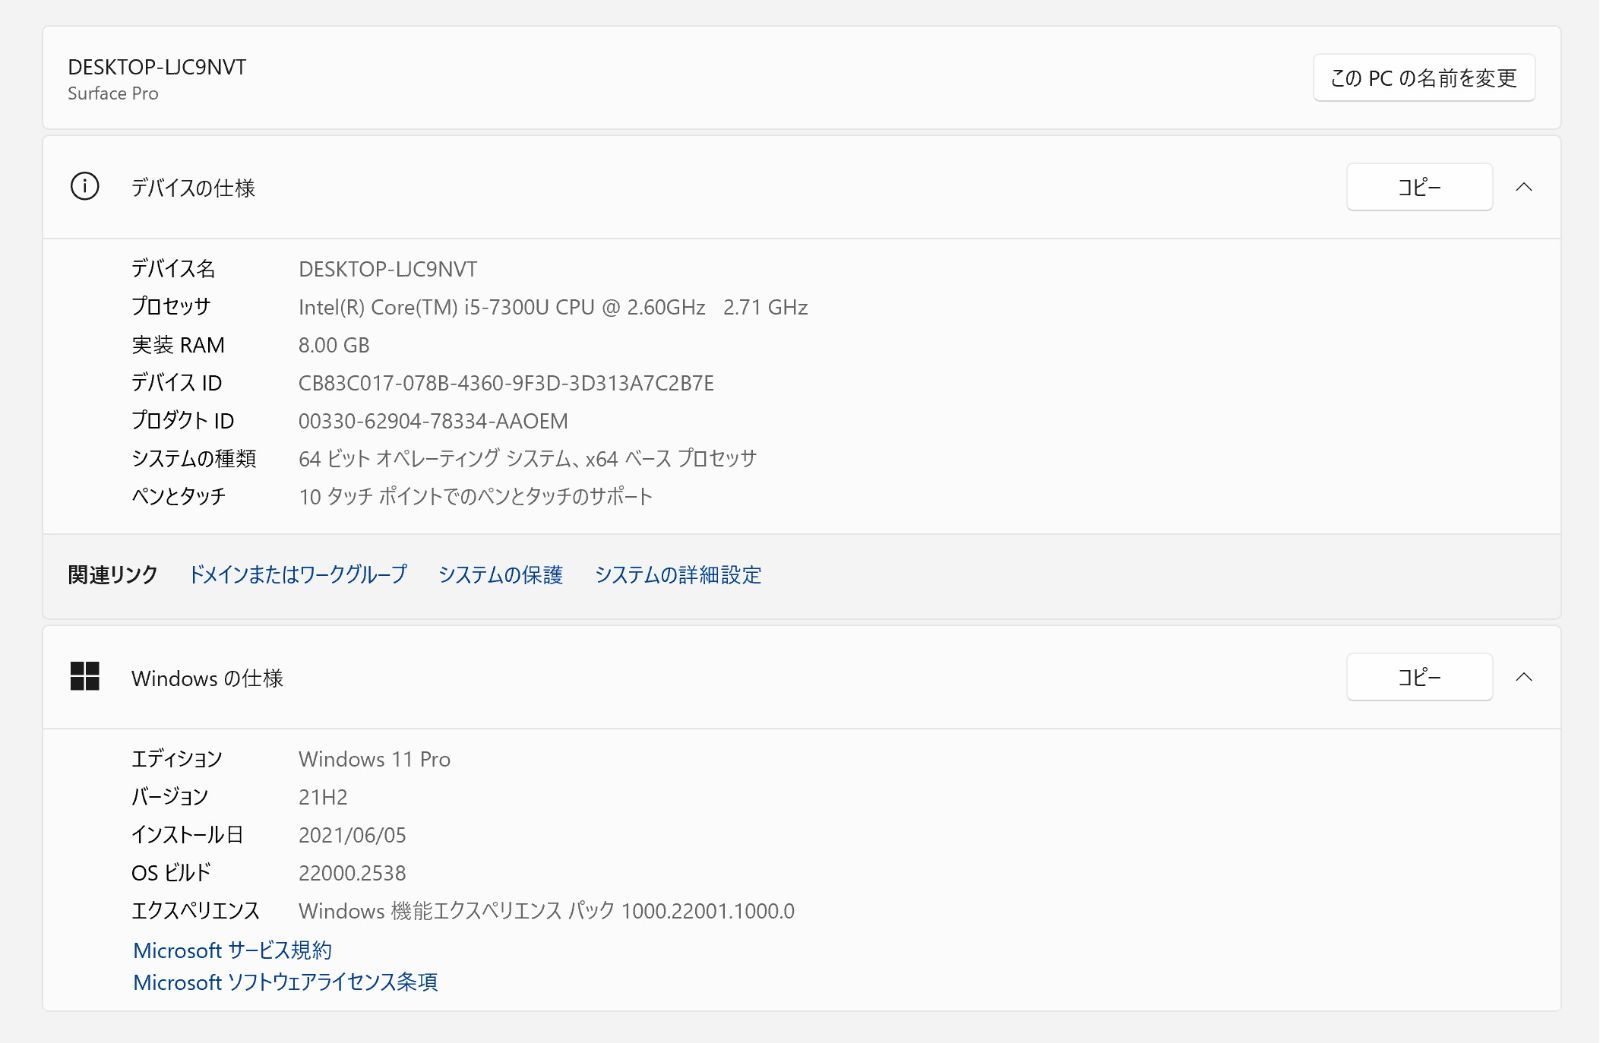Select the デバイス名 value DESKTOP-LJC9NVT in specs
This screenshot has width=1600, height=1043.
tap(388, 269)
